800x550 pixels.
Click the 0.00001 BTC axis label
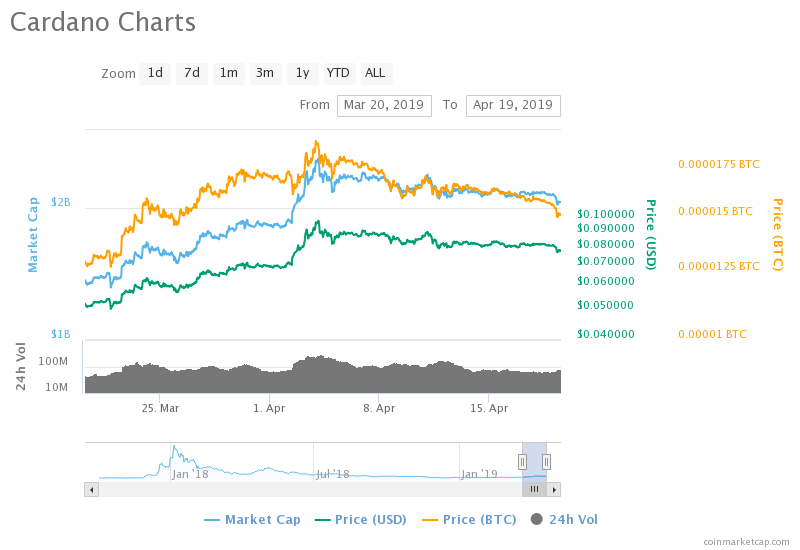tap(712, 334)
